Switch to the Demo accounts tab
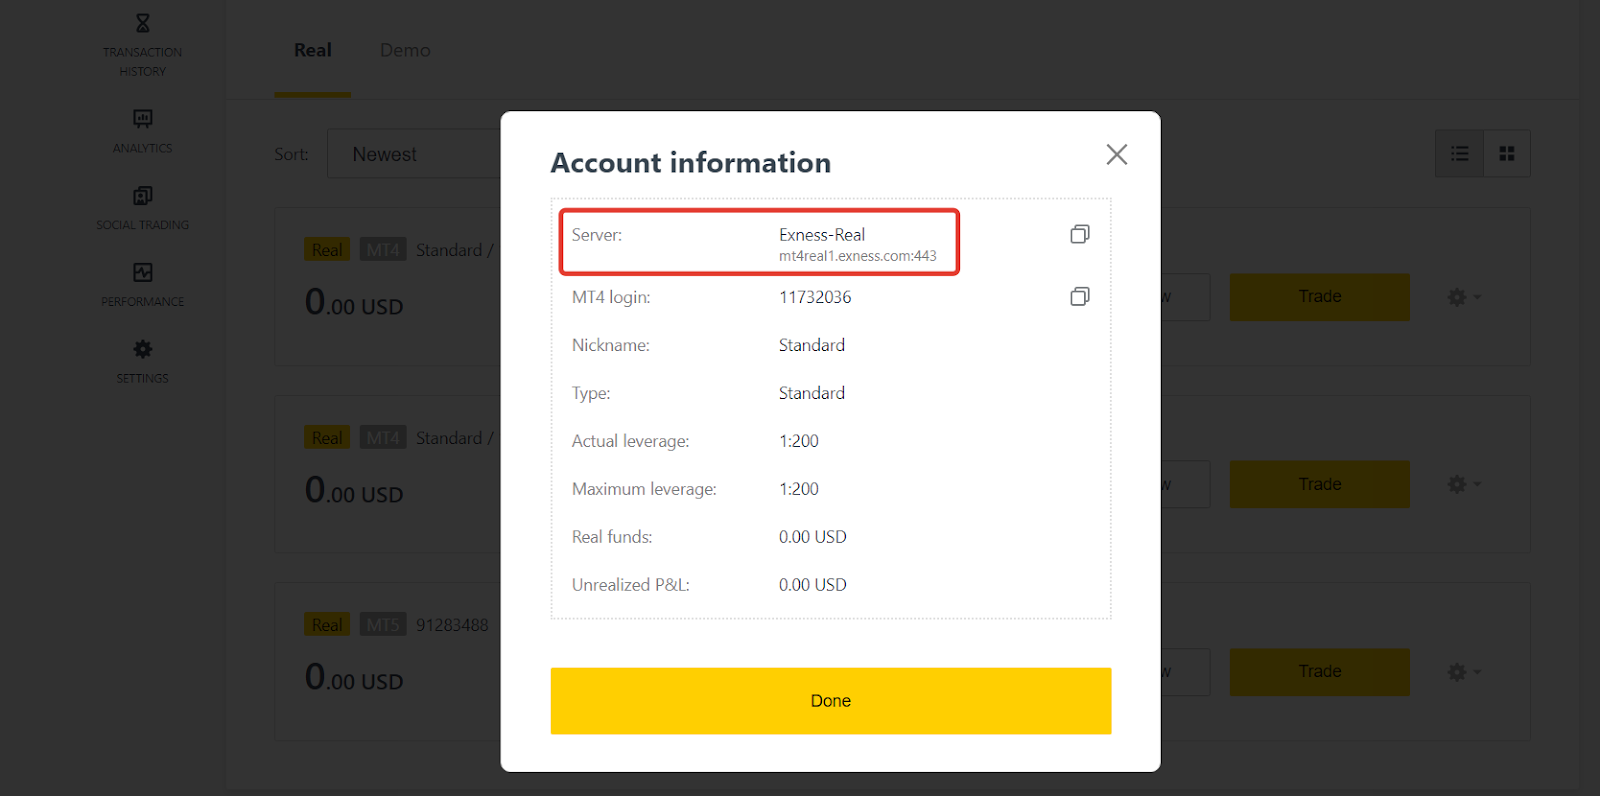 [405, 50]
